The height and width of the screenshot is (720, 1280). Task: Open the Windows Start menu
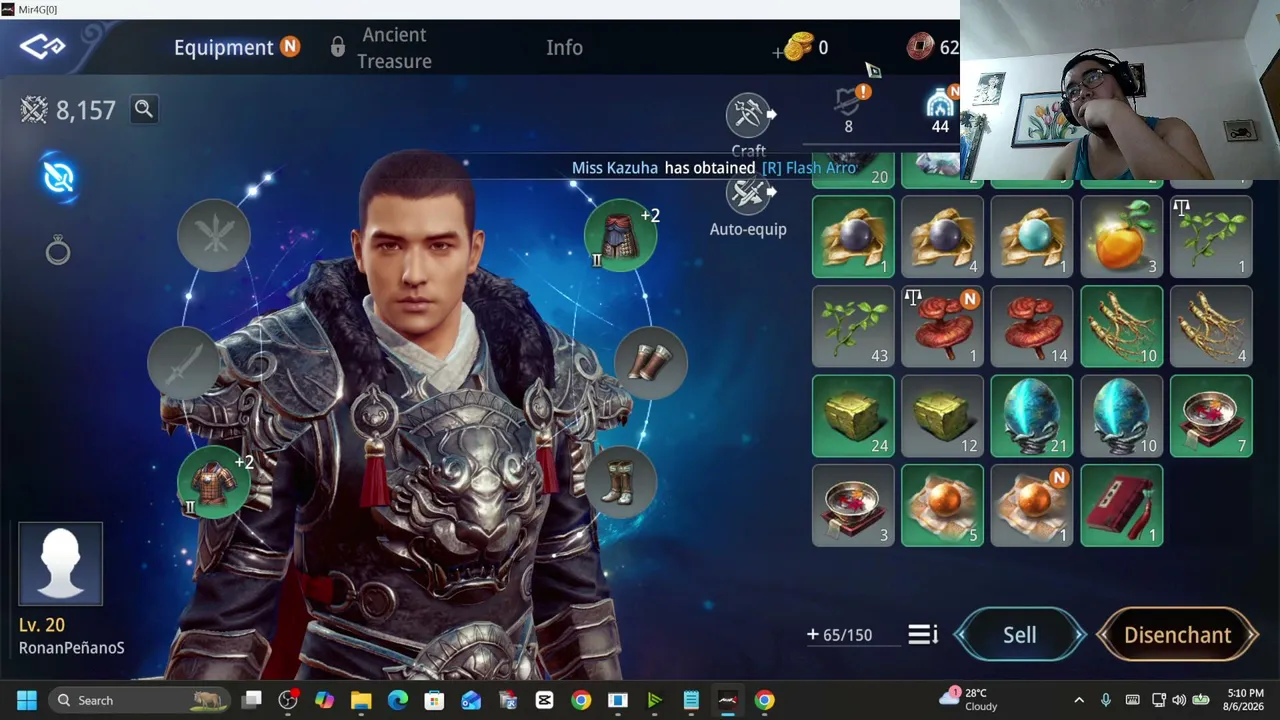[27, 700]
